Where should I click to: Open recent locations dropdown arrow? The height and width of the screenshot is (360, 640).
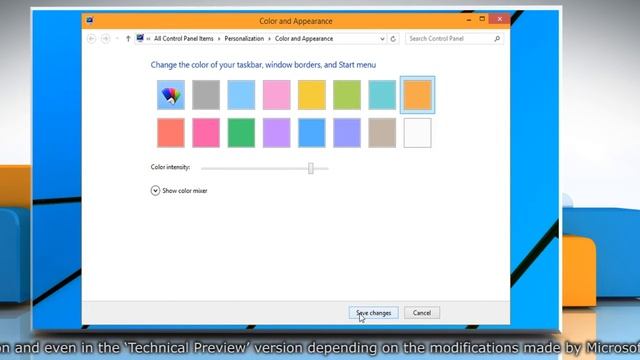pyautogui.click(x=117, y=38)
